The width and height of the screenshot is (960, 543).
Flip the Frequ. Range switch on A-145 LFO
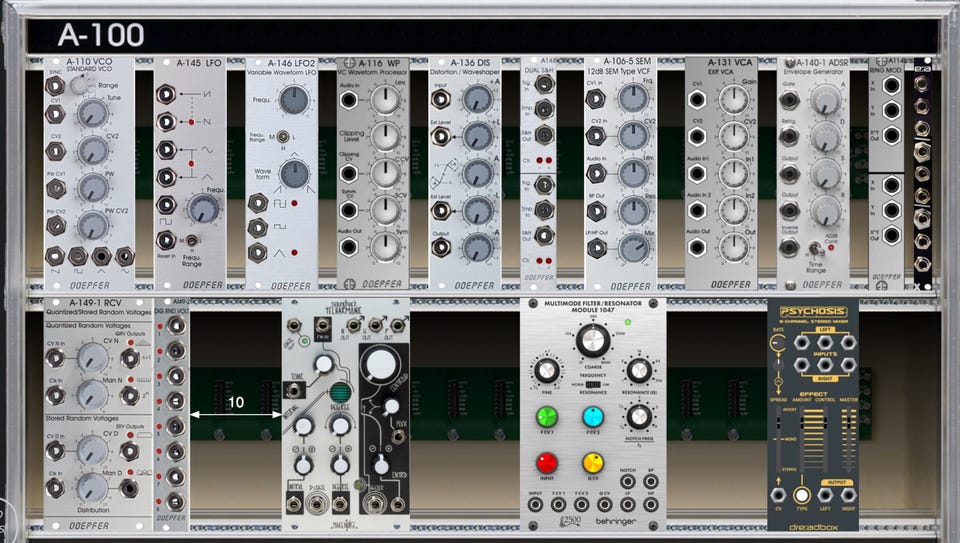(x=192, y=241)
